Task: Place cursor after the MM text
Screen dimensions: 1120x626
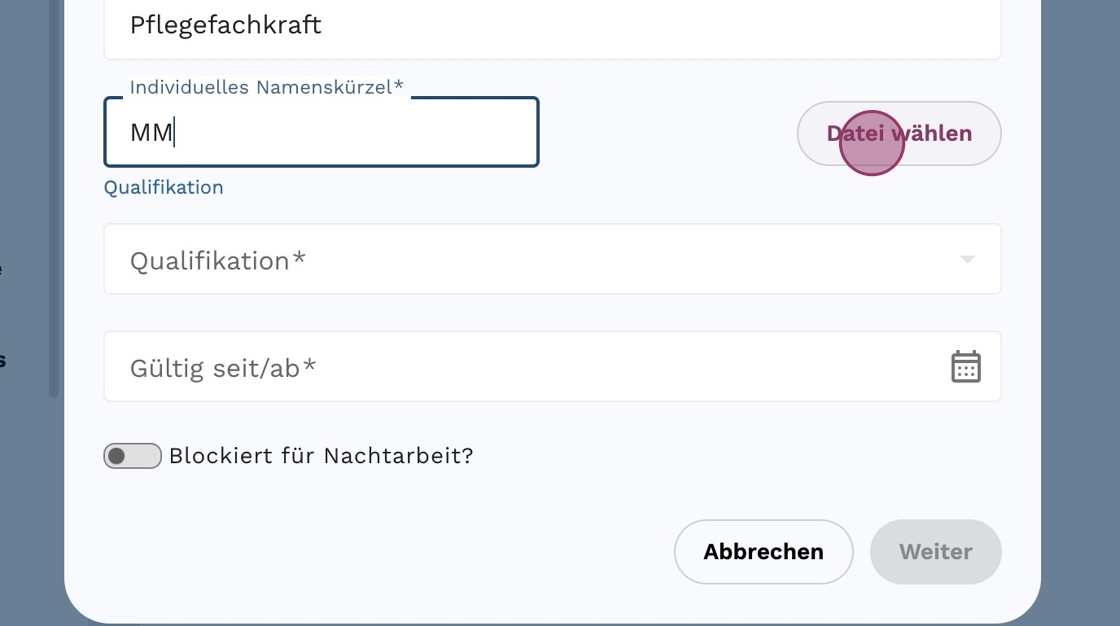Action: 175,132
